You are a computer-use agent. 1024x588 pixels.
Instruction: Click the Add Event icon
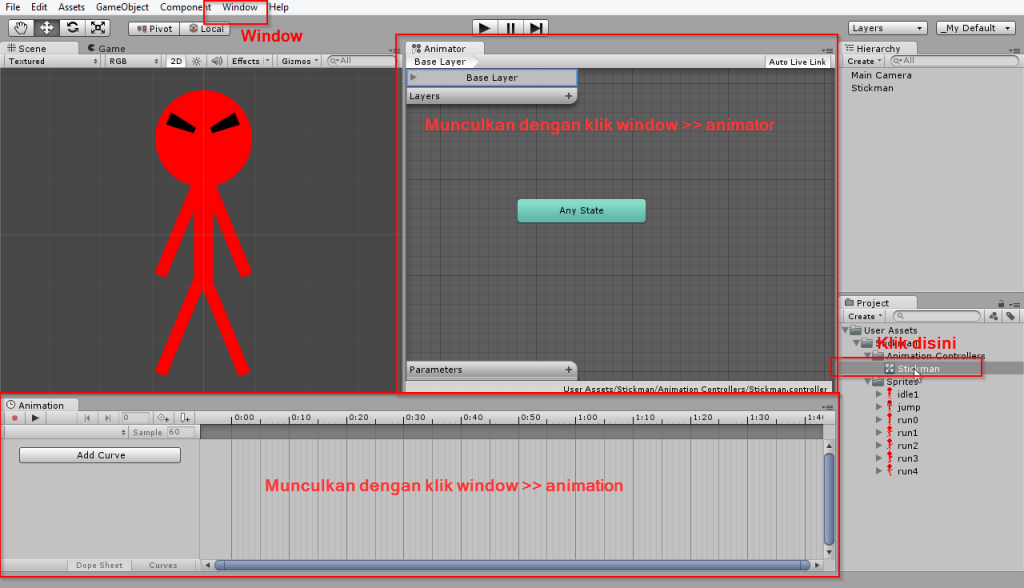185,418
